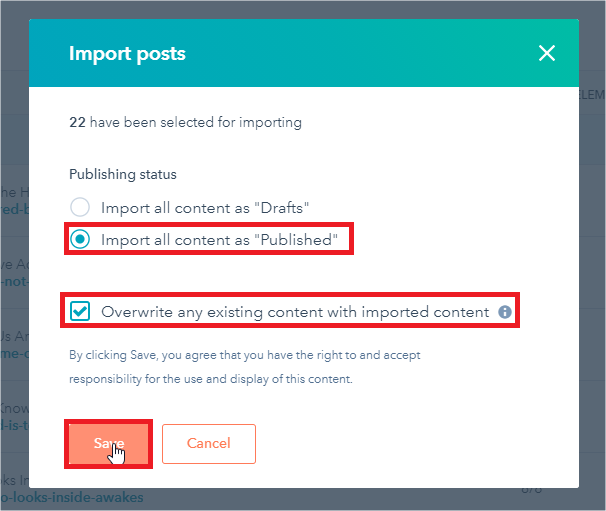
Task: Click the "Import posts" dialog title
Action: click(x=127, y=54)
